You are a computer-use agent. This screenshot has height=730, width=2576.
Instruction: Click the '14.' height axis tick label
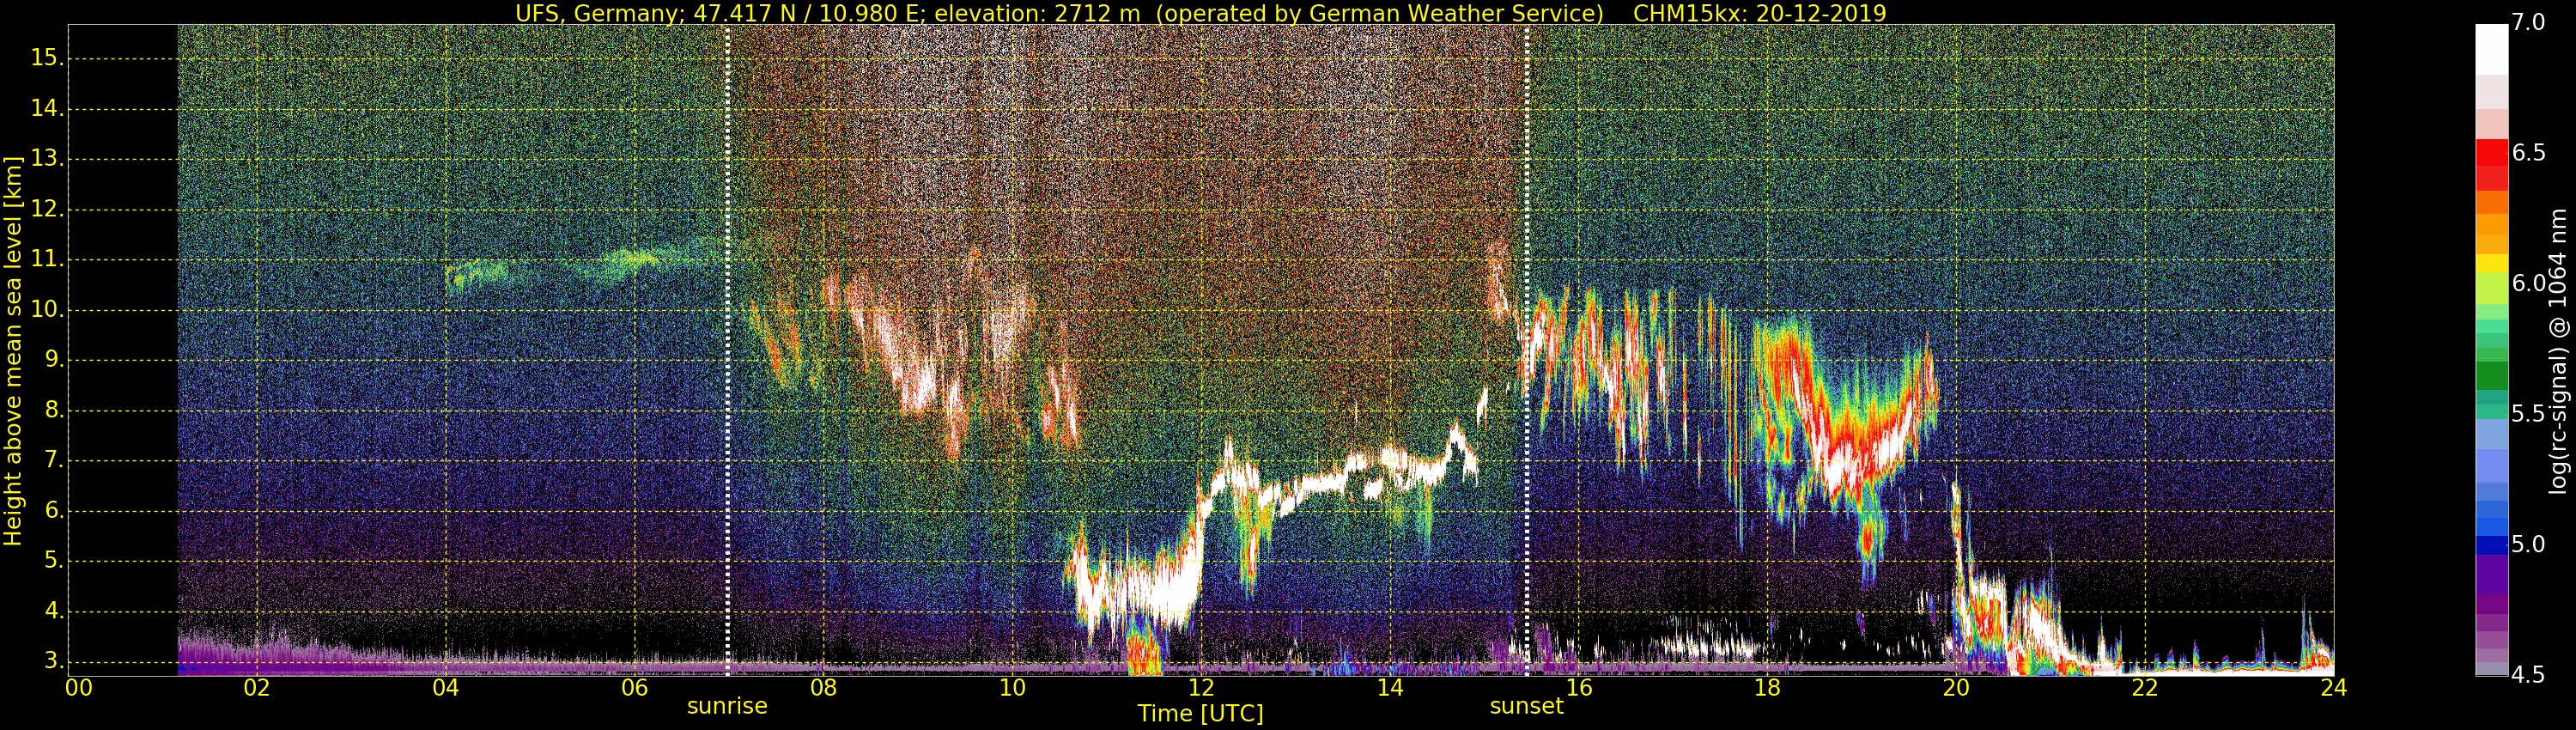[47, 109]
